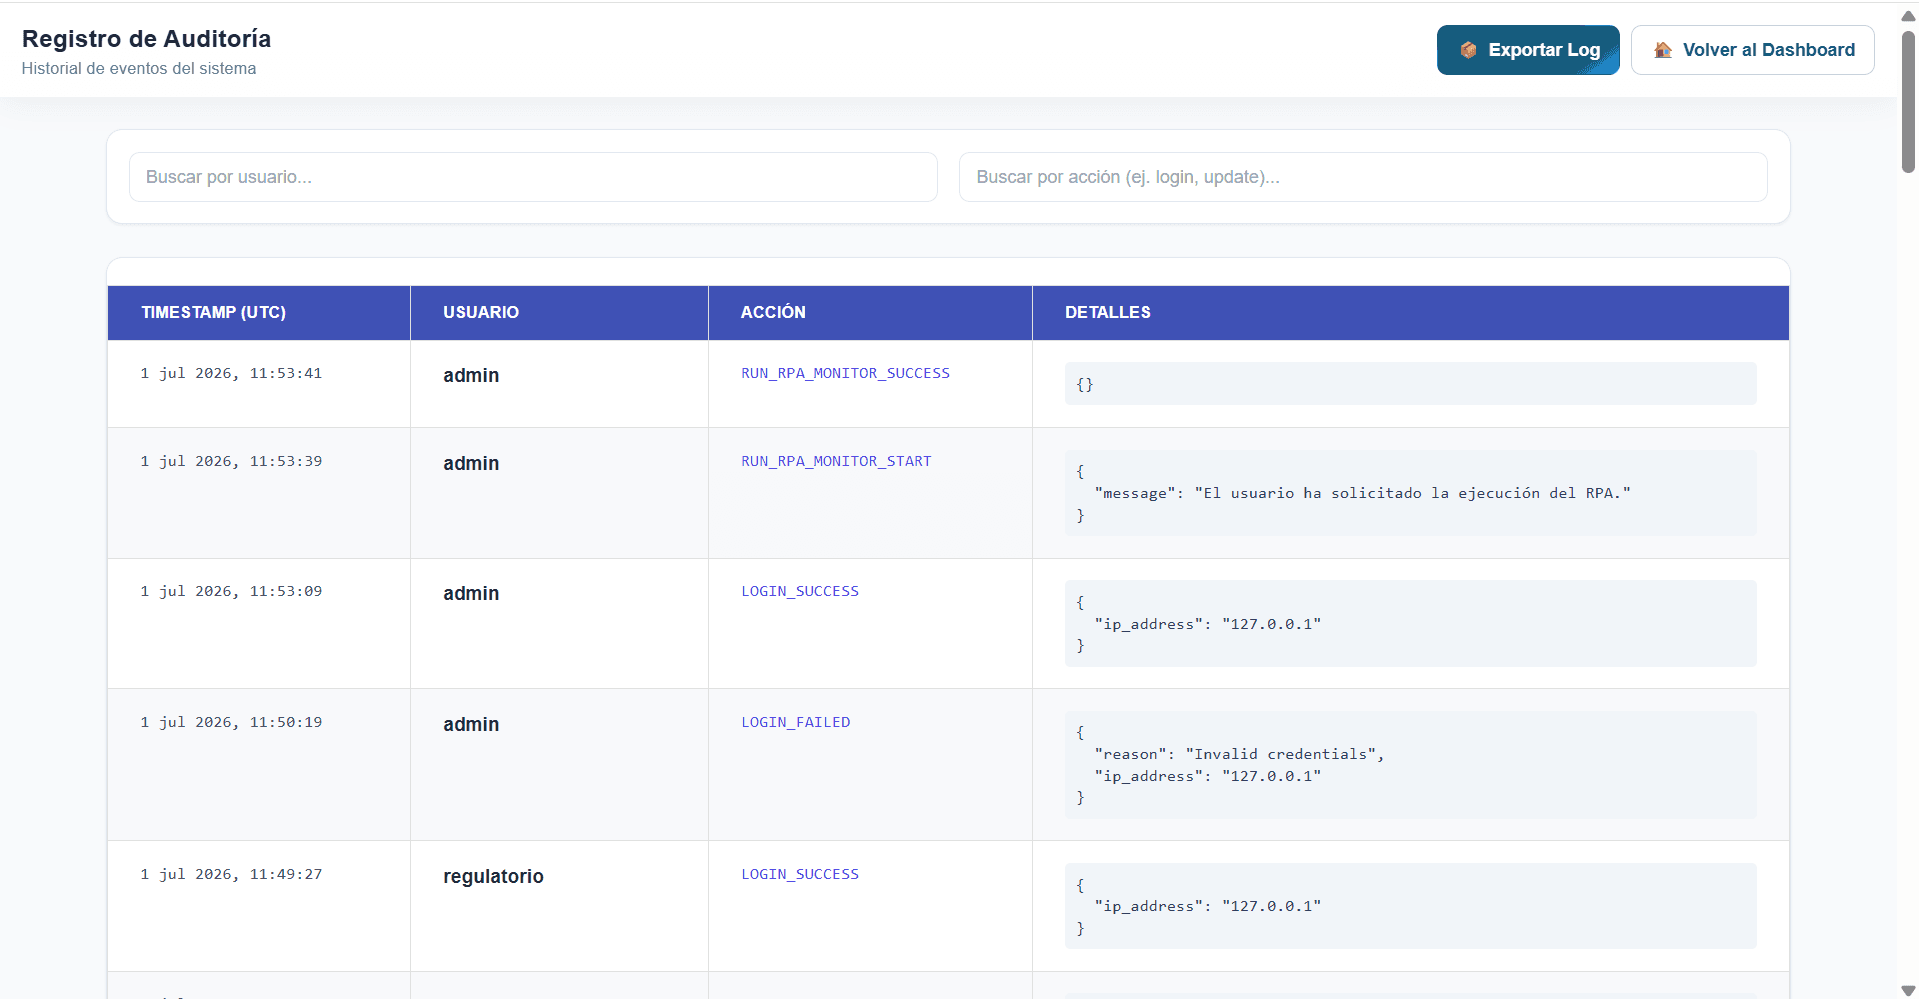1919x999 pixels.
Task: Select timestamp 1 jul 2026, 11:49:27
Action: click(231, 874)
